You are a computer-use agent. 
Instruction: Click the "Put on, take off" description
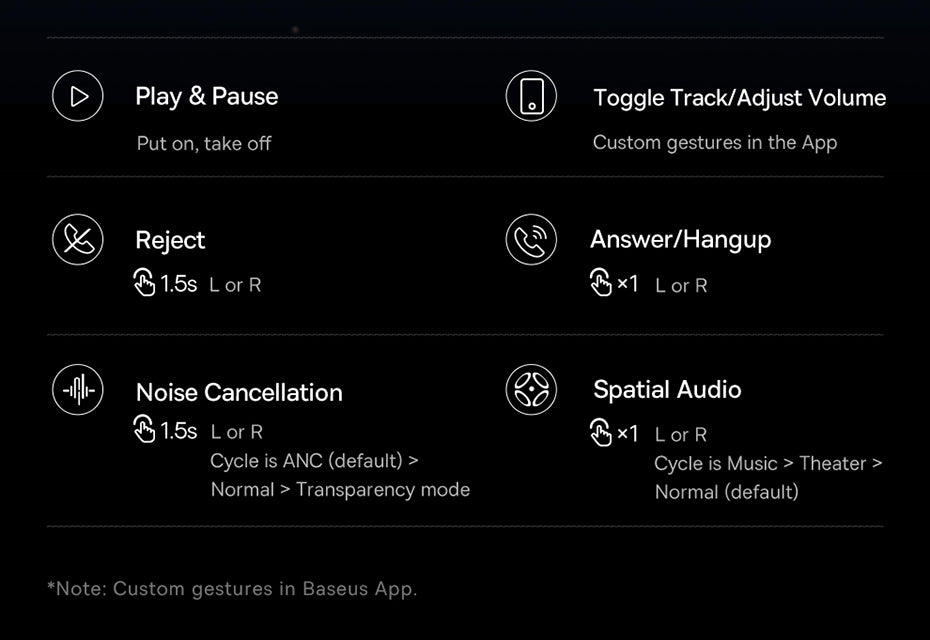click(x=204, y=144)
